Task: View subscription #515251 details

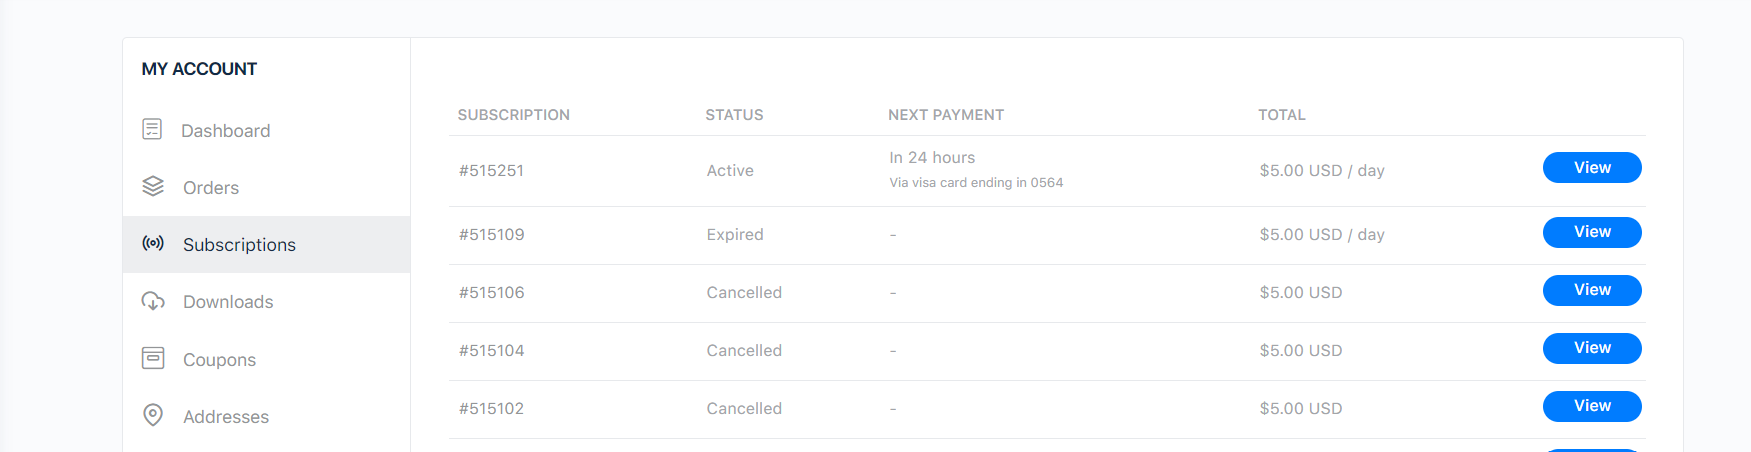Action: point(1591,168)
